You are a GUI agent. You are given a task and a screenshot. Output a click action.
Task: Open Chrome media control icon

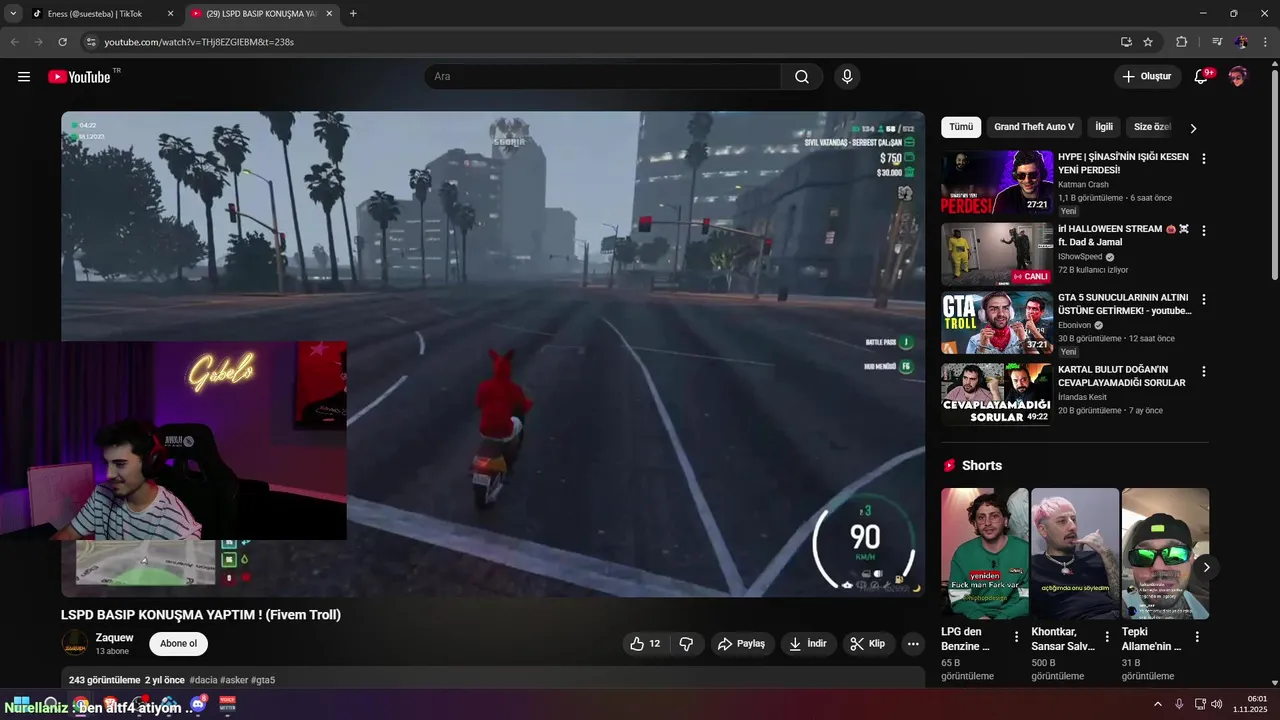tap(1217, 42)
